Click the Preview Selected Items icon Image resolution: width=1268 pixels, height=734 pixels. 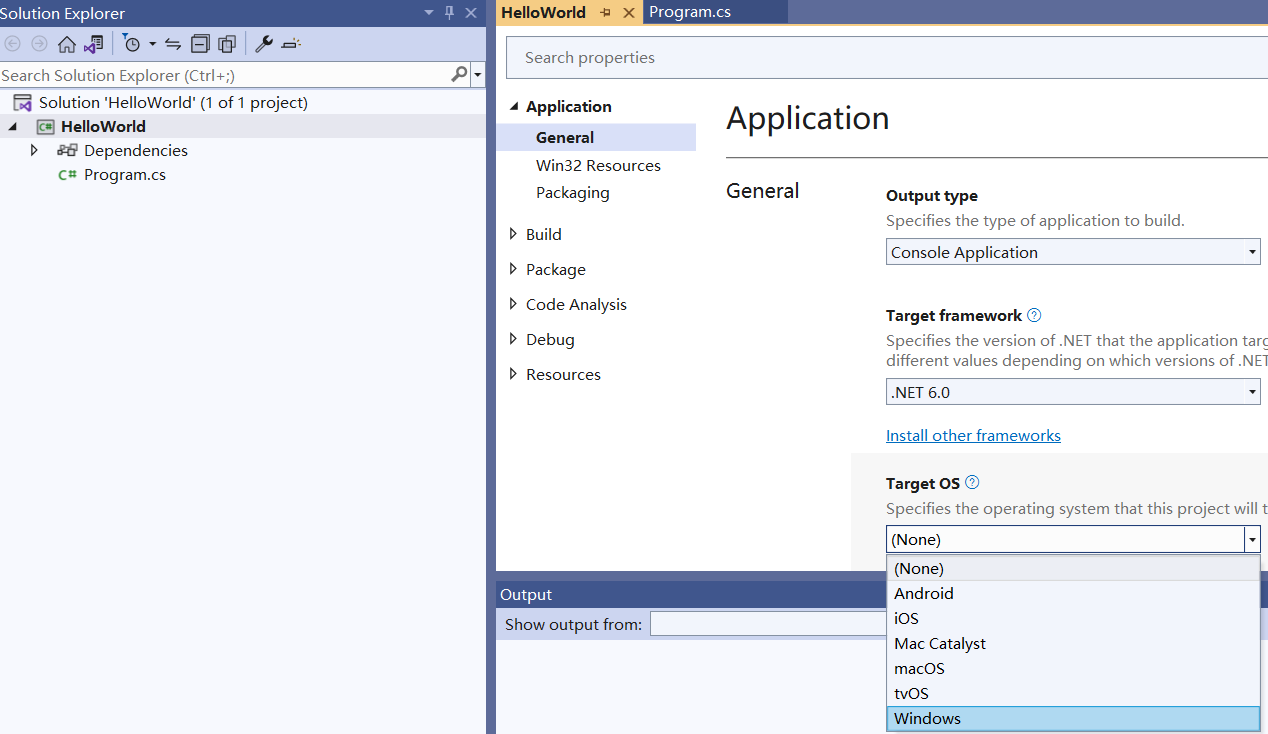[x=291, y=44]
